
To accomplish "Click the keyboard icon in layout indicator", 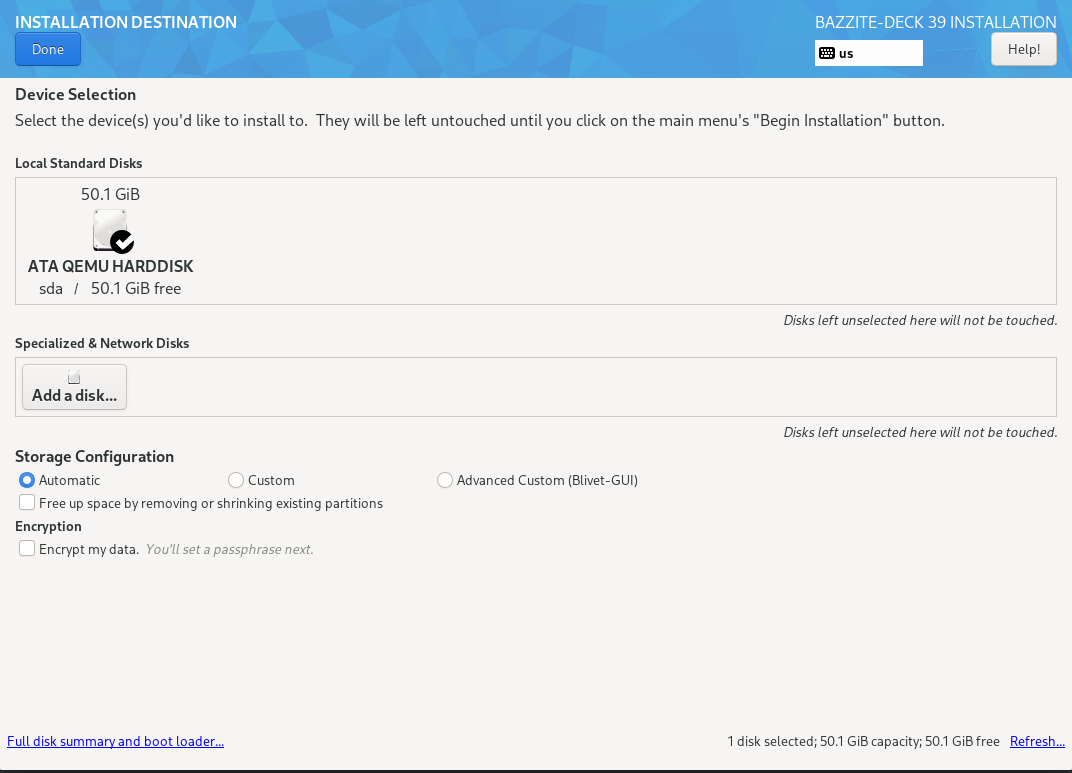I will coord(827,53).
